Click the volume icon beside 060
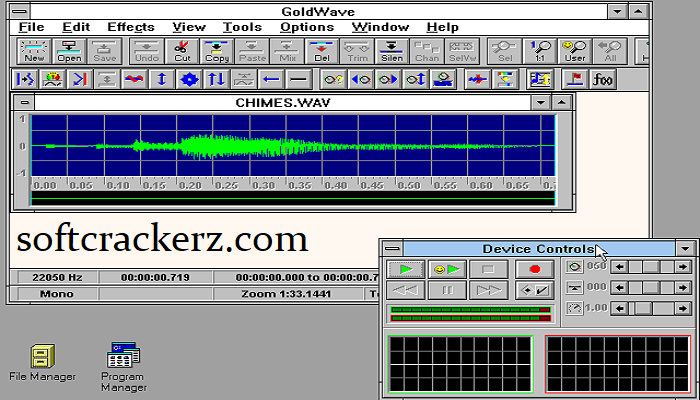Image resolution: width=700 pixels, height=400 pixels. coord(575,267)
